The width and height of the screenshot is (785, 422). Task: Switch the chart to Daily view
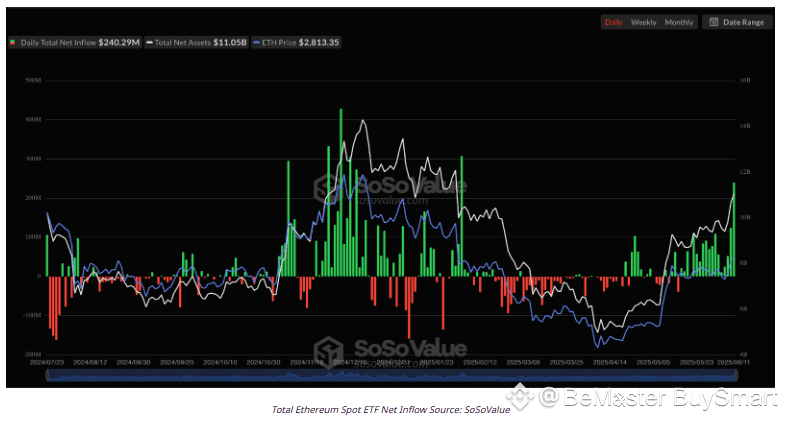(613, 22)
